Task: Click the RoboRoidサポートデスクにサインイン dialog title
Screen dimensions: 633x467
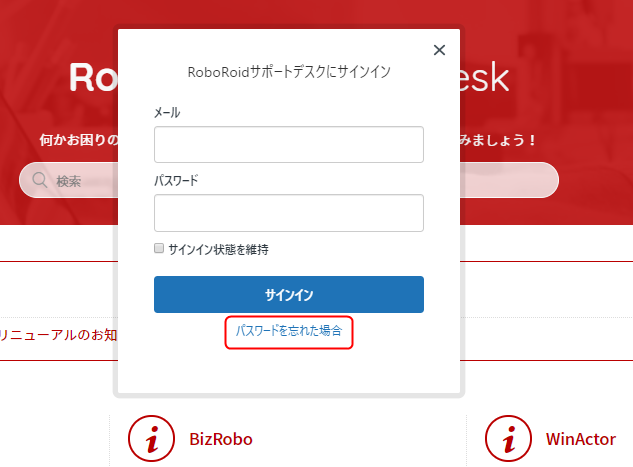Action: point(289,72)
